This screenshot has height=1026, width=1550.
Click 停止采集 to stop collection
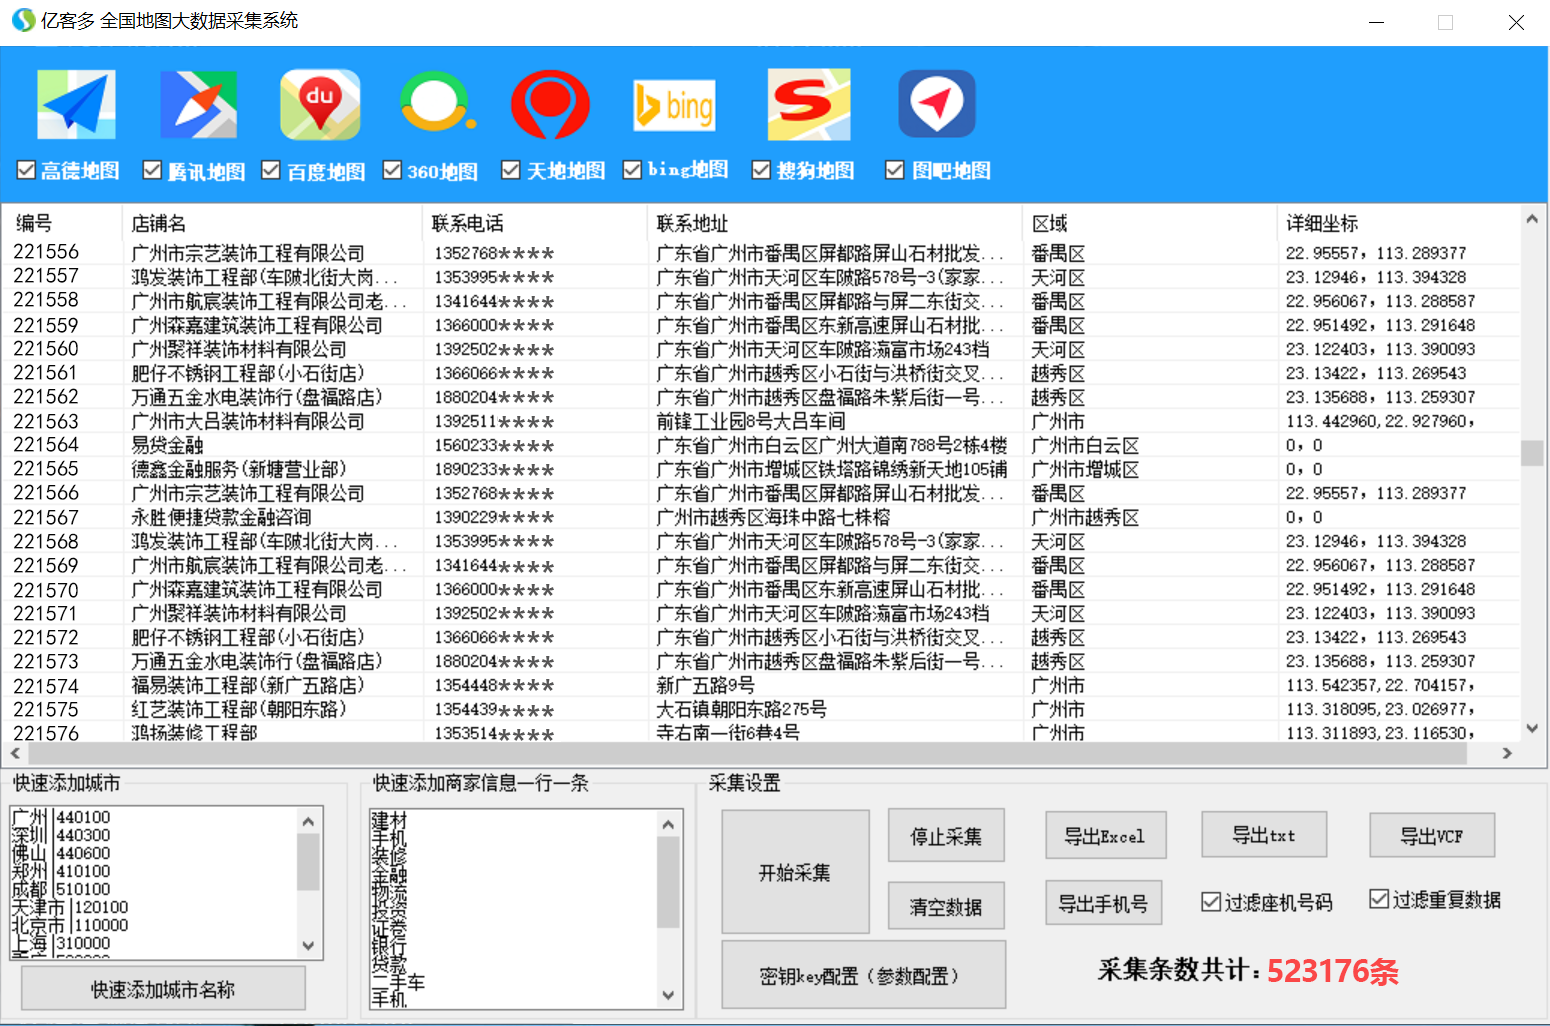tap(945, 835)
